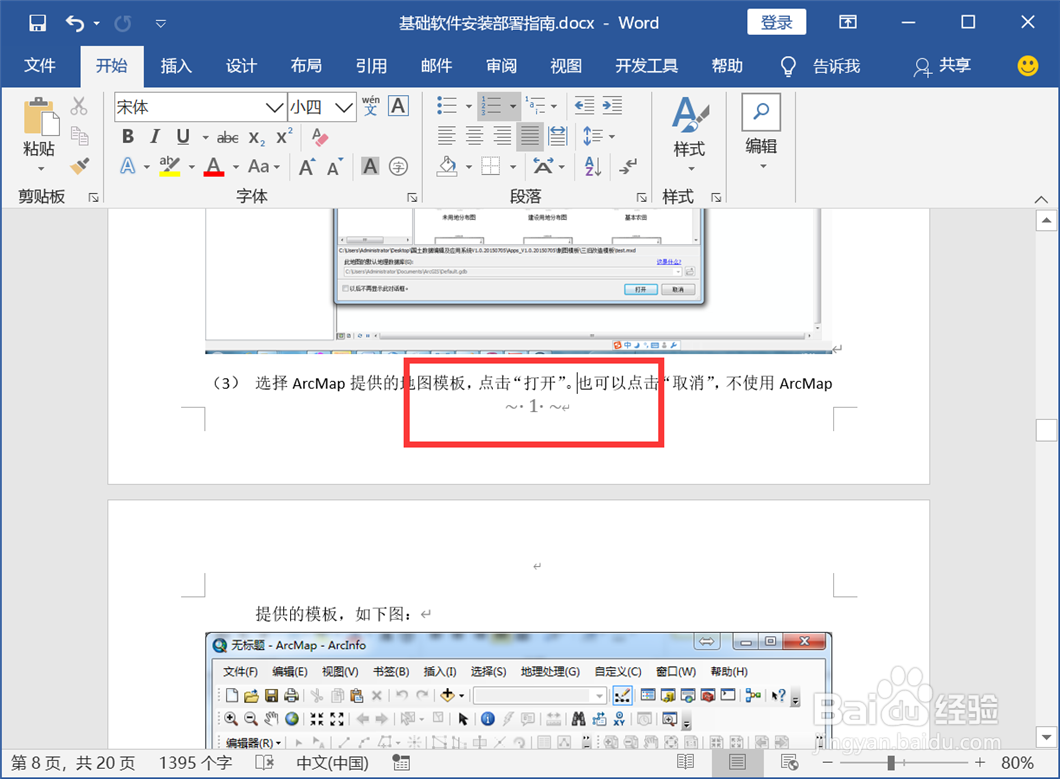Open the Change Case (Aa) dropdown

coord(264,166)
